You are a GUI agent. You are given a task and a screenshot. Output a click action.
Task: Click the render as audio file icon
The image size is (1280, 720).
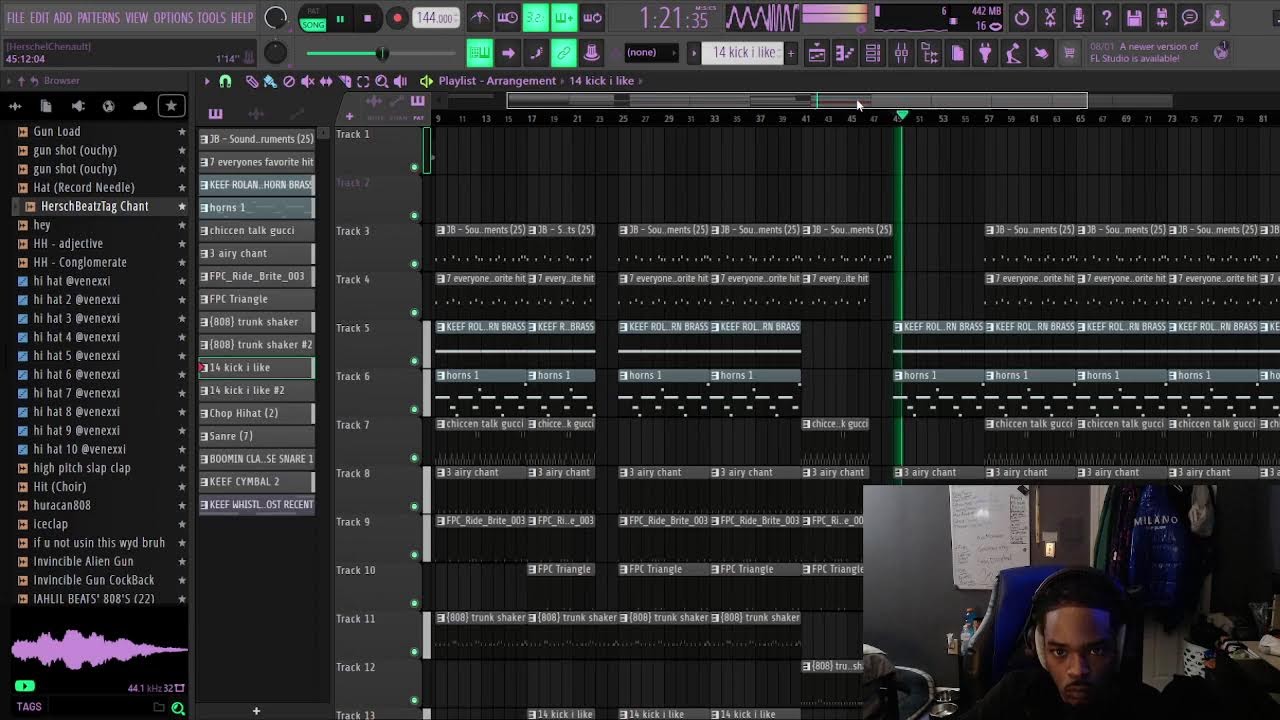[x=1162, y=17]
